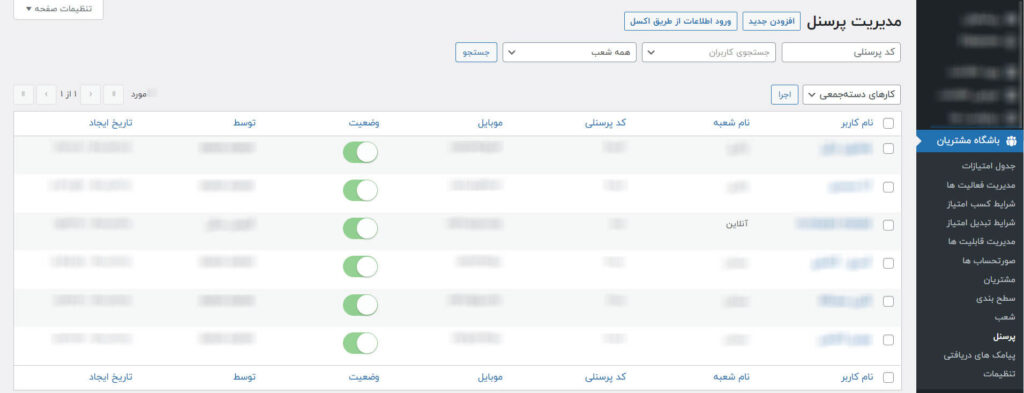
Task: Check the checkbox of the last personnel row
Action: point(888,340)
